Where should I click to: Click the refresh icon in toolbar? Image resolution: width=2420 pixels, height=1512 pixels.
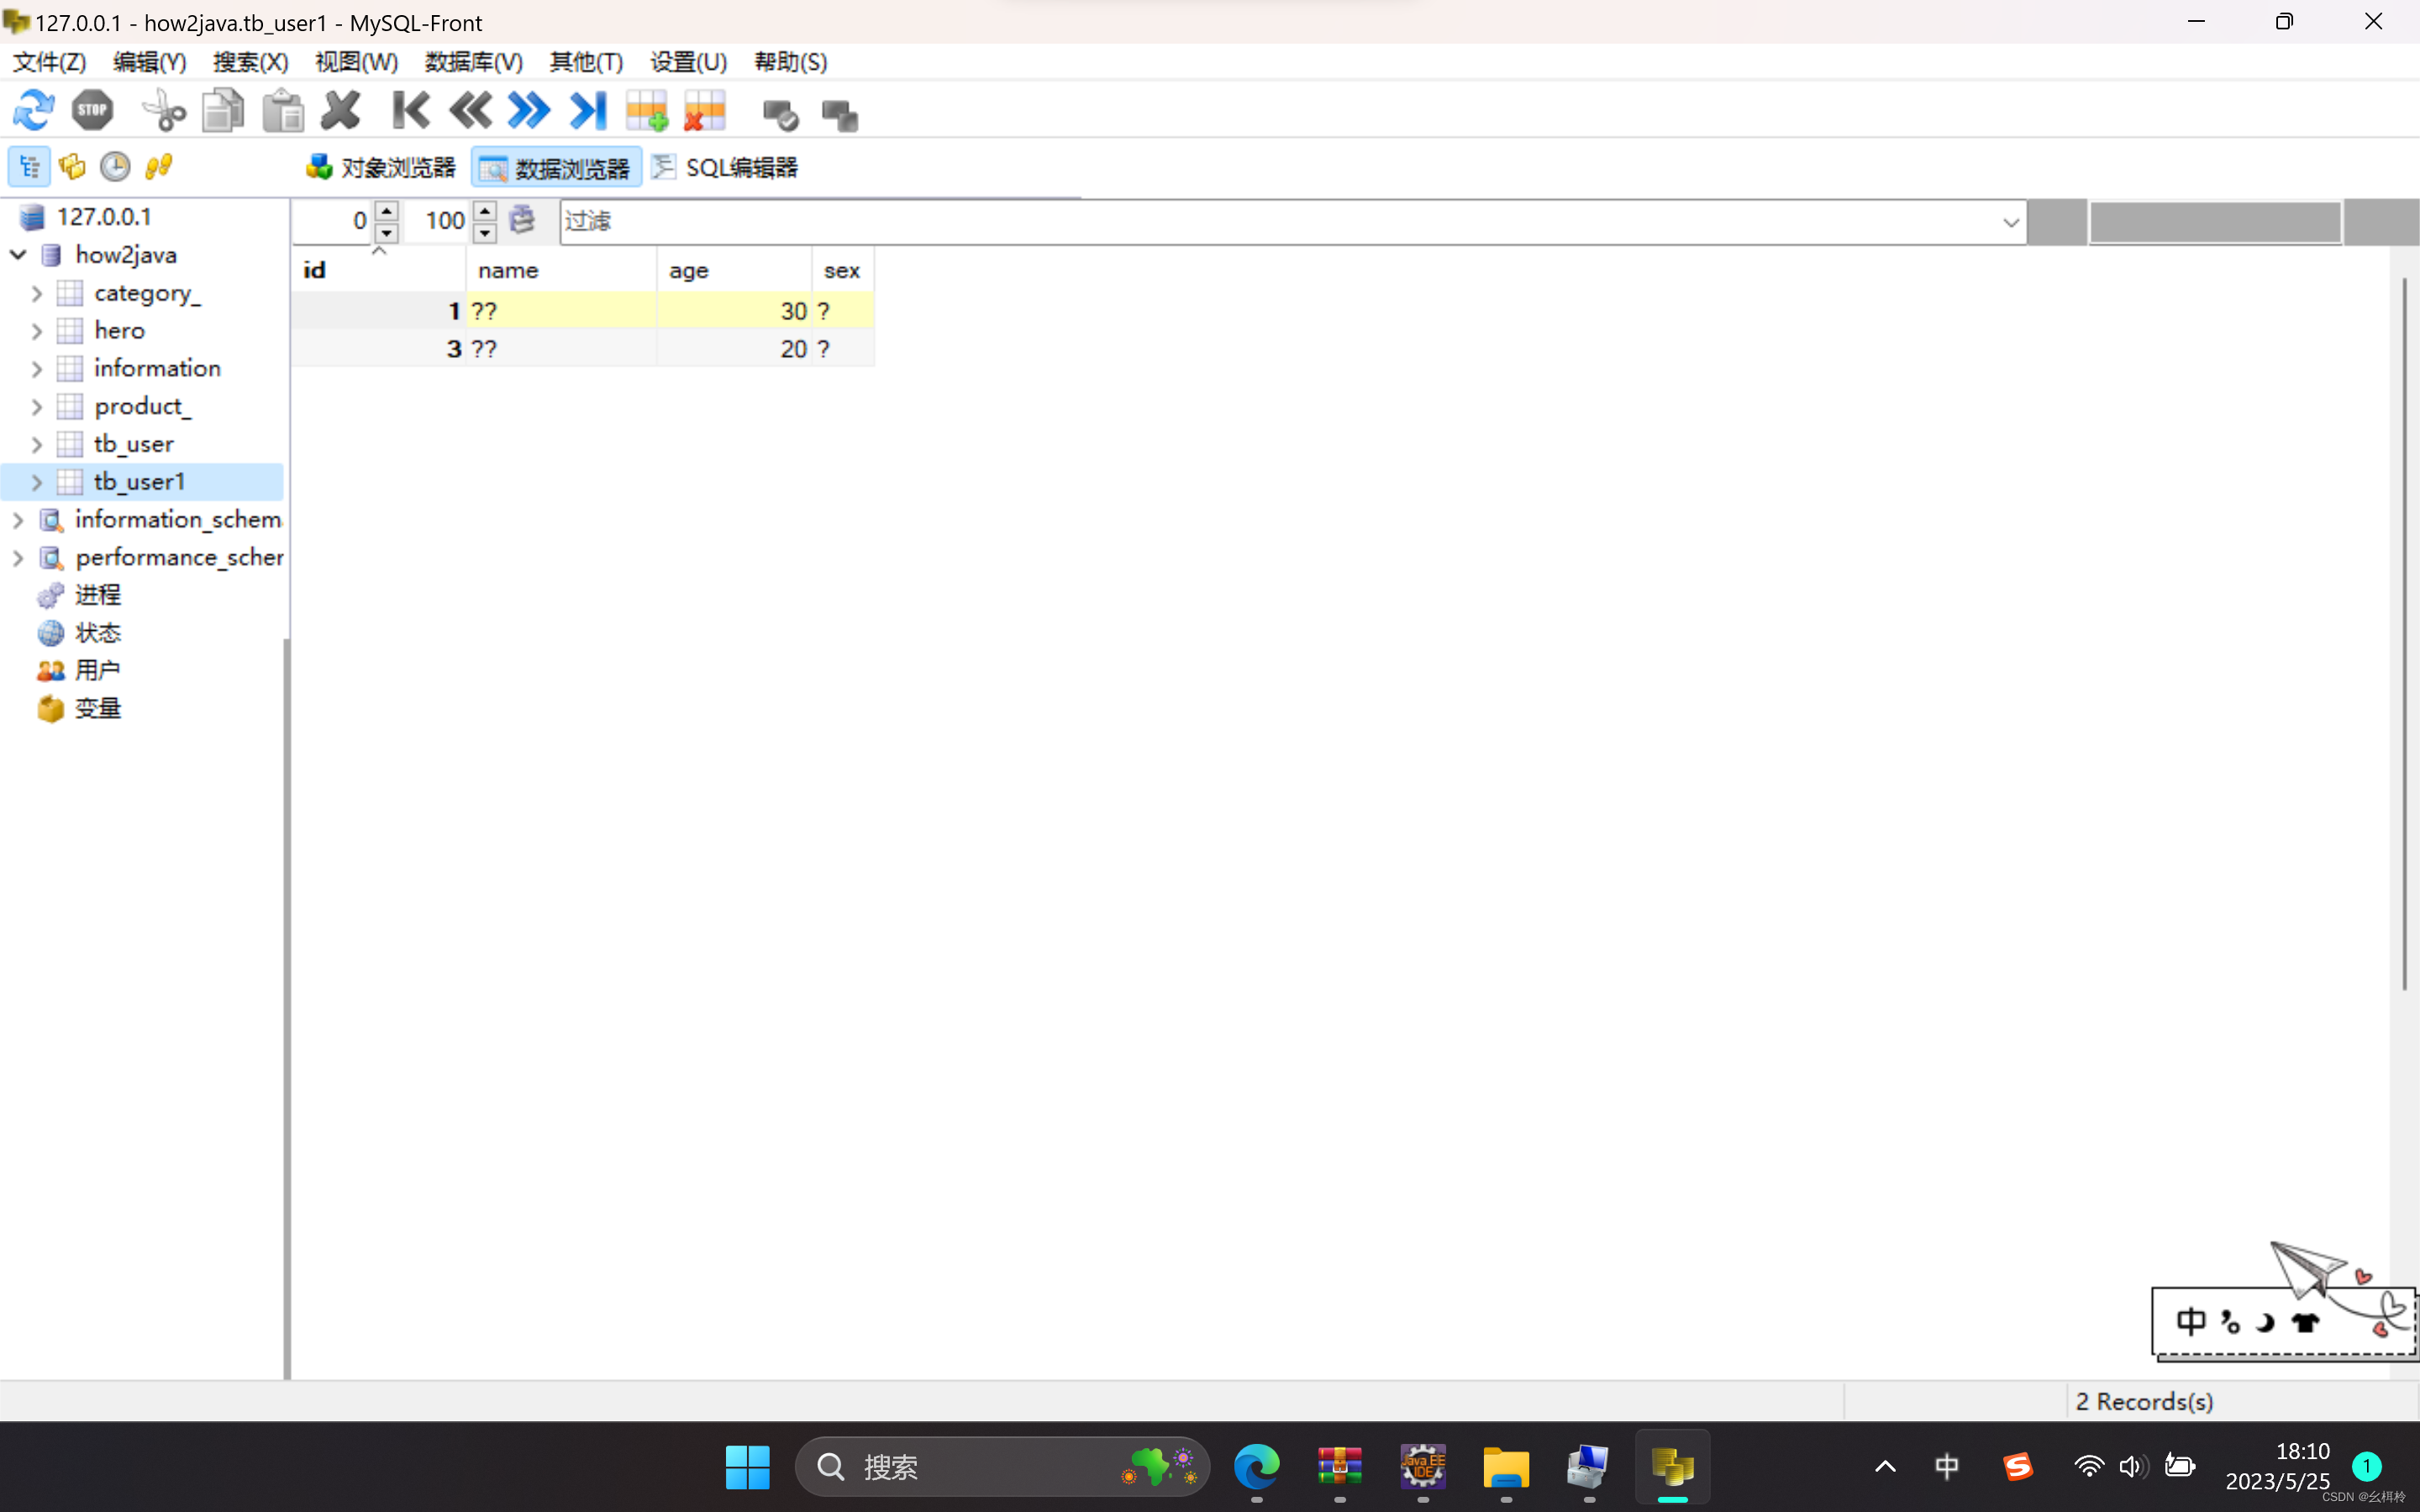pos(33,110)
